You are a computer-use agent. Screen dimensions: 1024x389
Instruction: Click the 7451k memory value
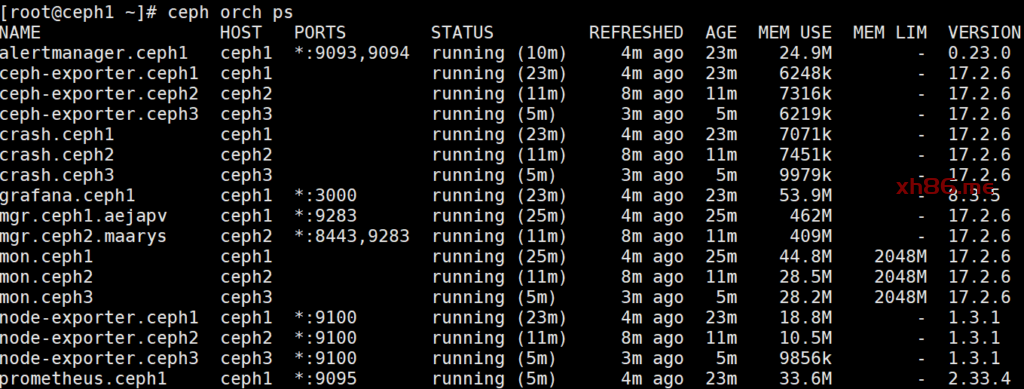click(x=805, y=155)
